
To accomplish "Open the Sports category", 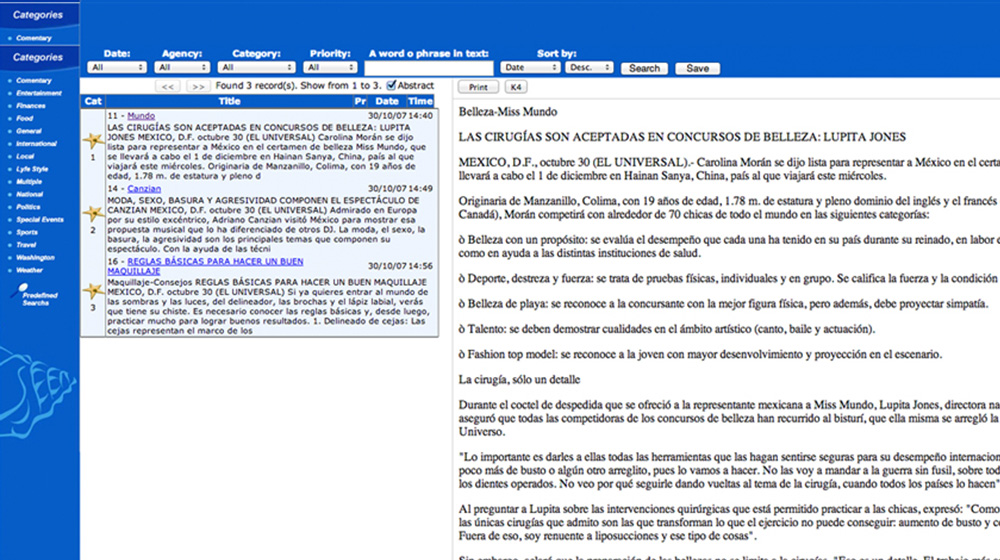I will [27, 231].
